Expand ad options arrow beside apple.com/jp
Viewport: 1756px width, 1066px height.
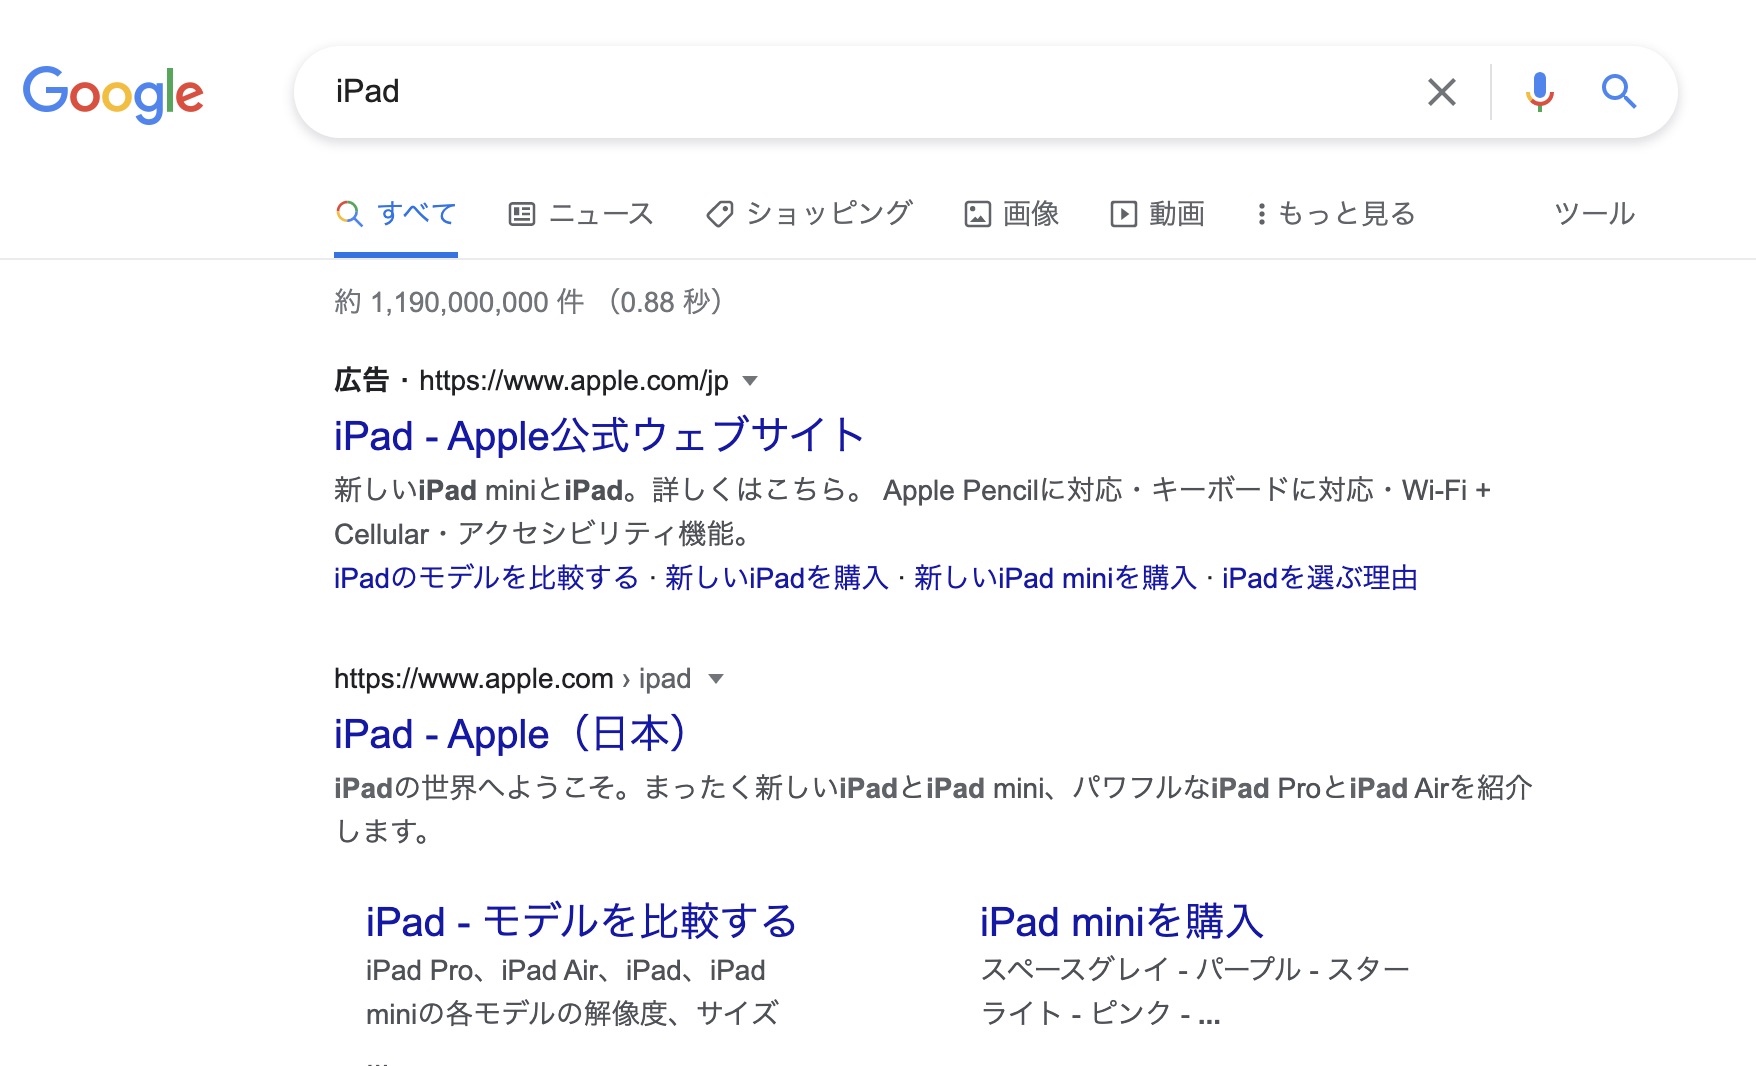click(750, 381)
